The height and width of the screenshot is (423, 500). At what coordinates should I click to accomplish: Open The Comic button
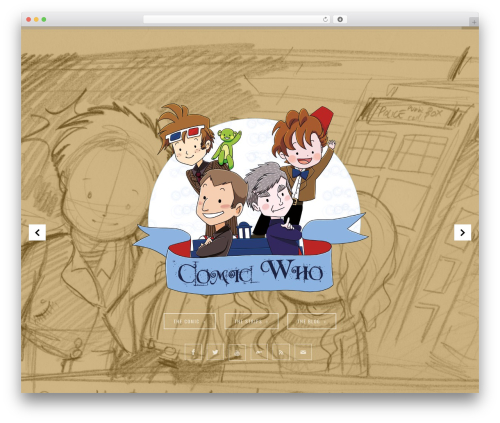190,321
